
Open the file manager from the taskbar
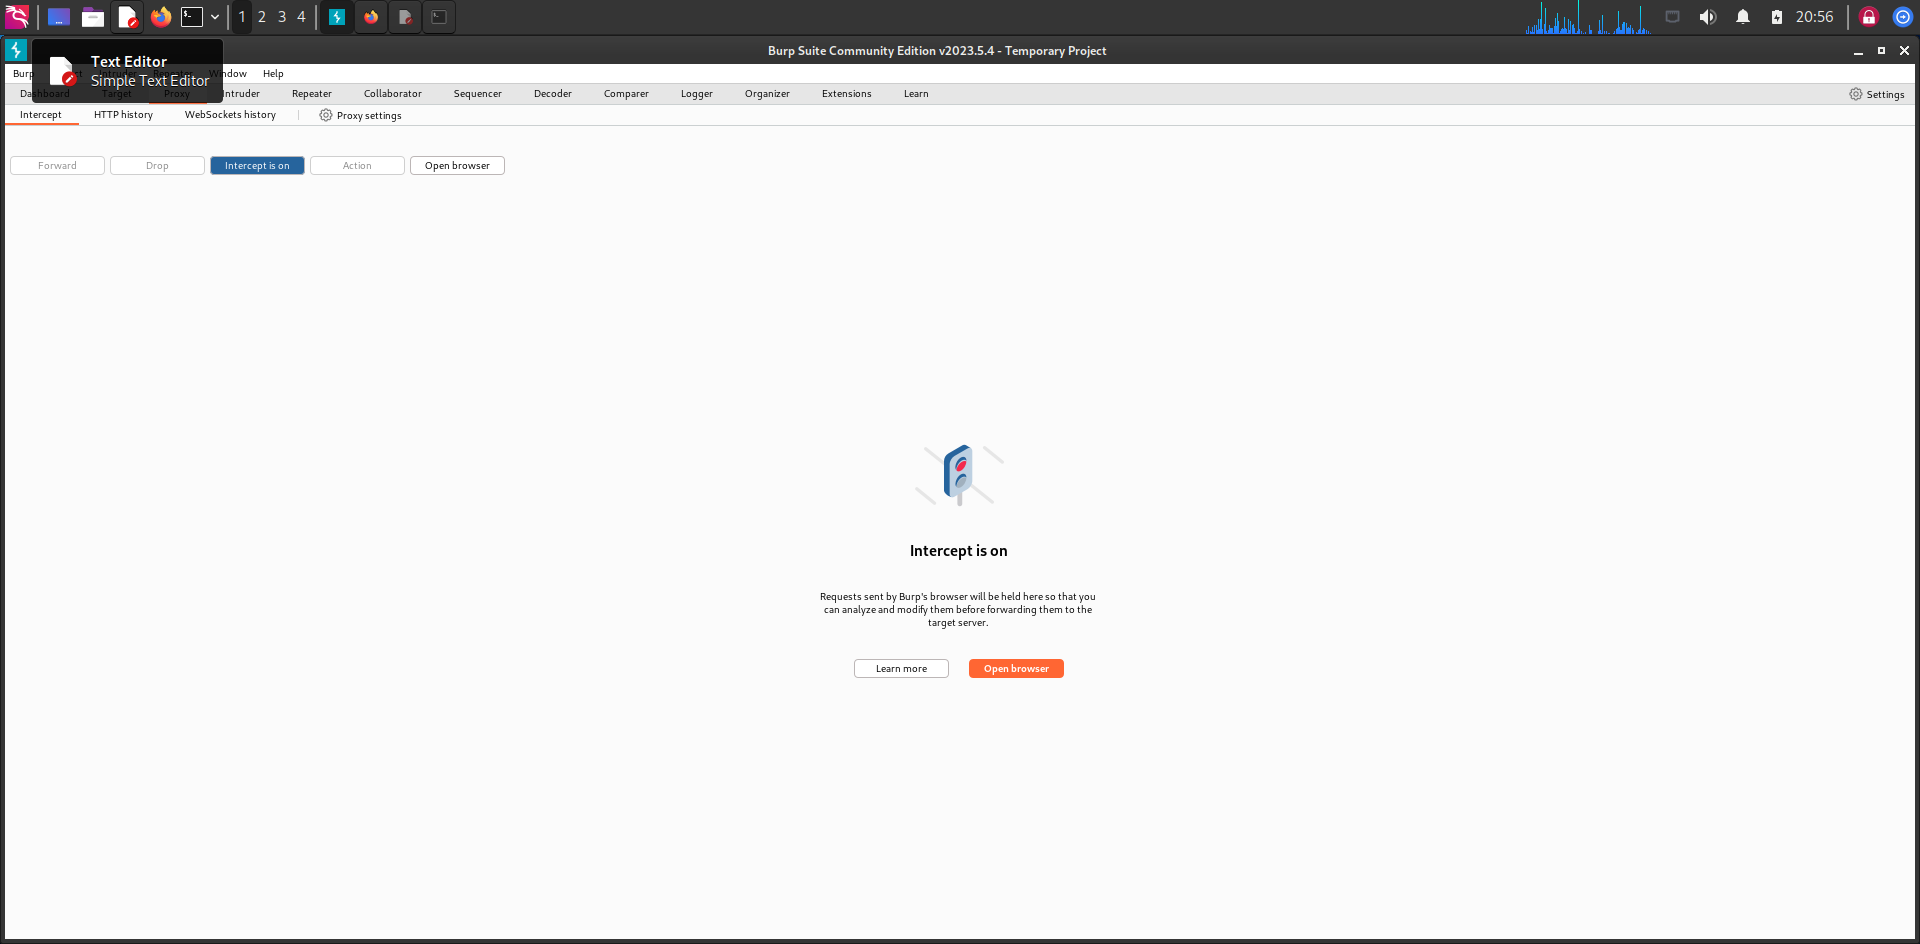click(x=92, y=17)
